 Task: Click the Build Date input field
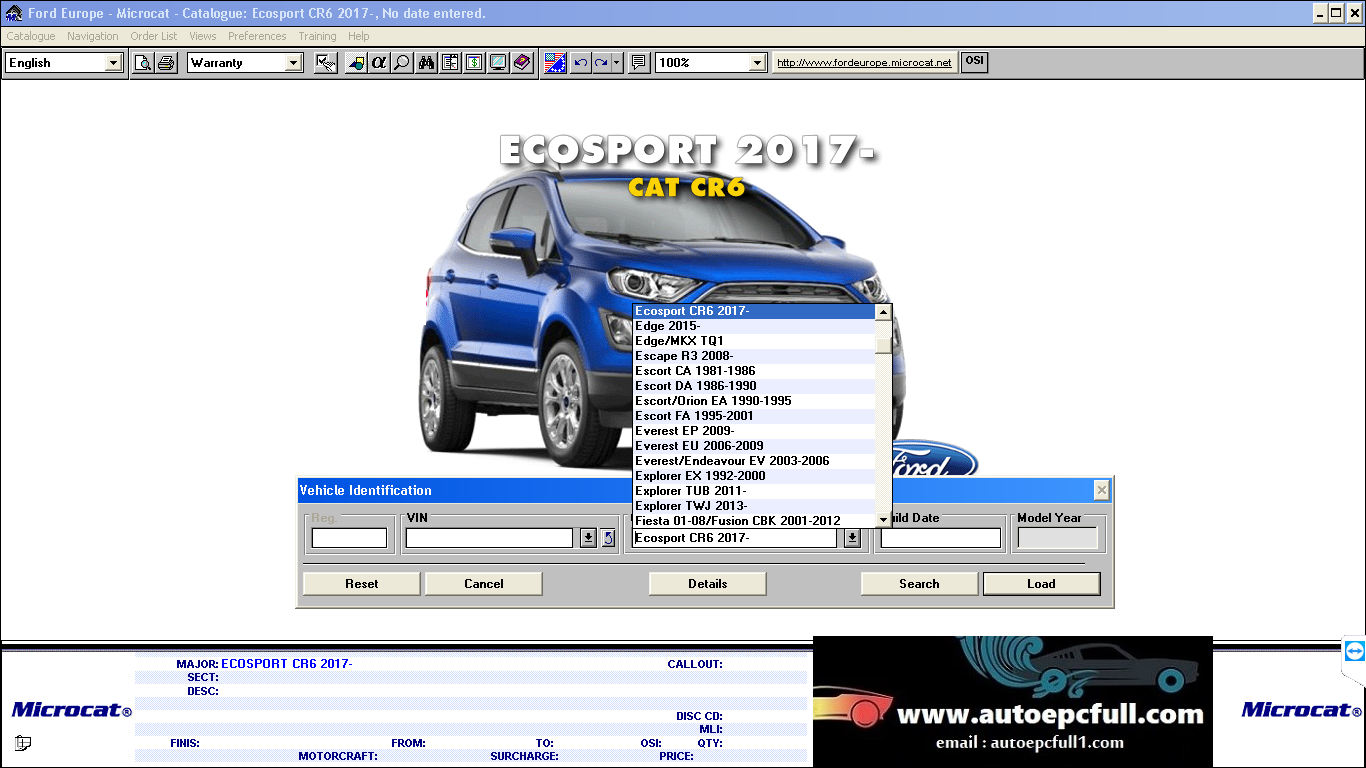(940, 538)
